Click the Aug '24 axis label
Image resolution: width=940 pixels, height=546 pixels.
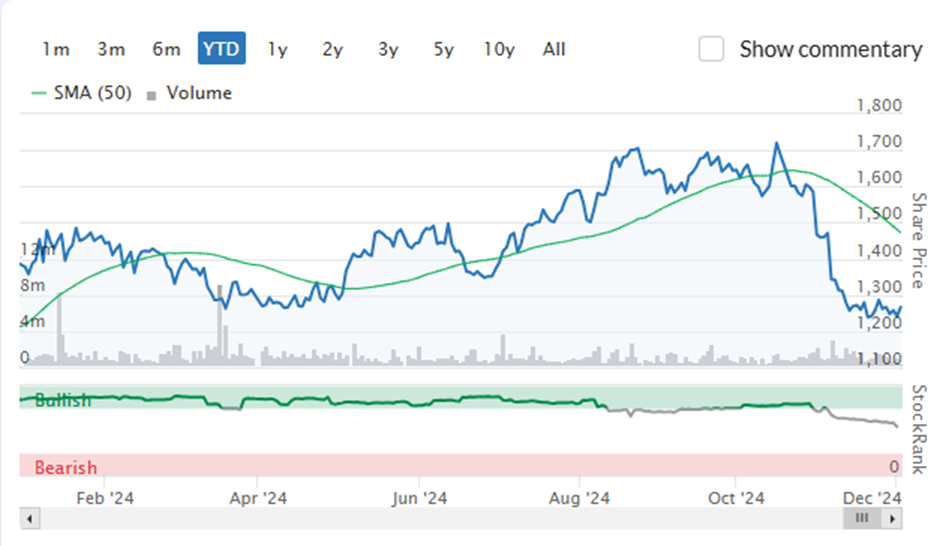(579, 498)
